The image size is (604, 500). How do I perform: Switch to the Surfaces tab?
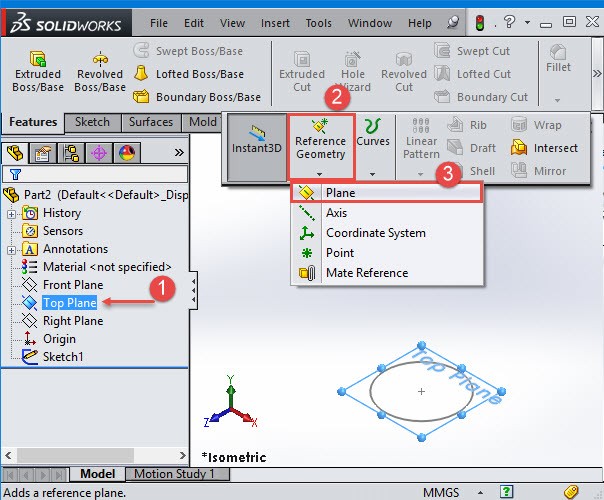pyautogui.click(x=151, y=122)
